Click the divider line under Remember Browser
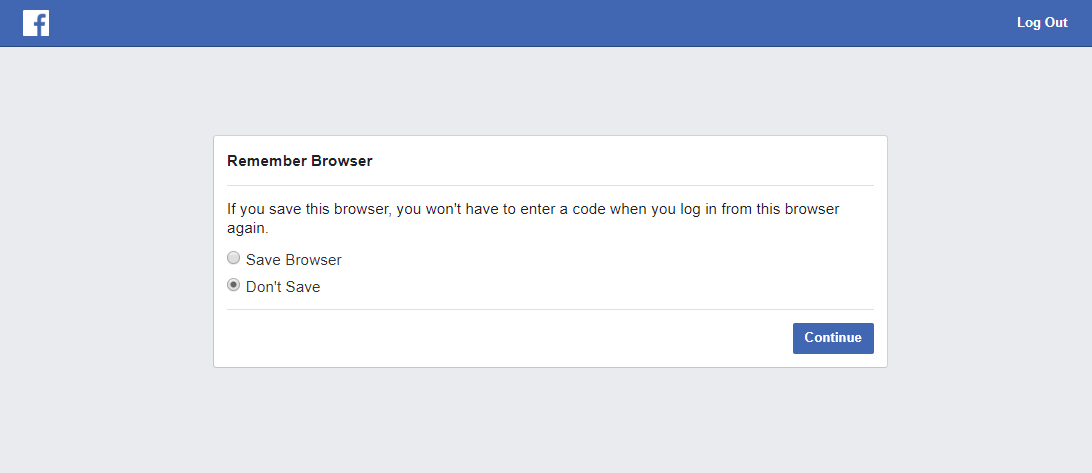This screenshot has width=1092, height=473. pyautogui.click(x=550, y=185)
